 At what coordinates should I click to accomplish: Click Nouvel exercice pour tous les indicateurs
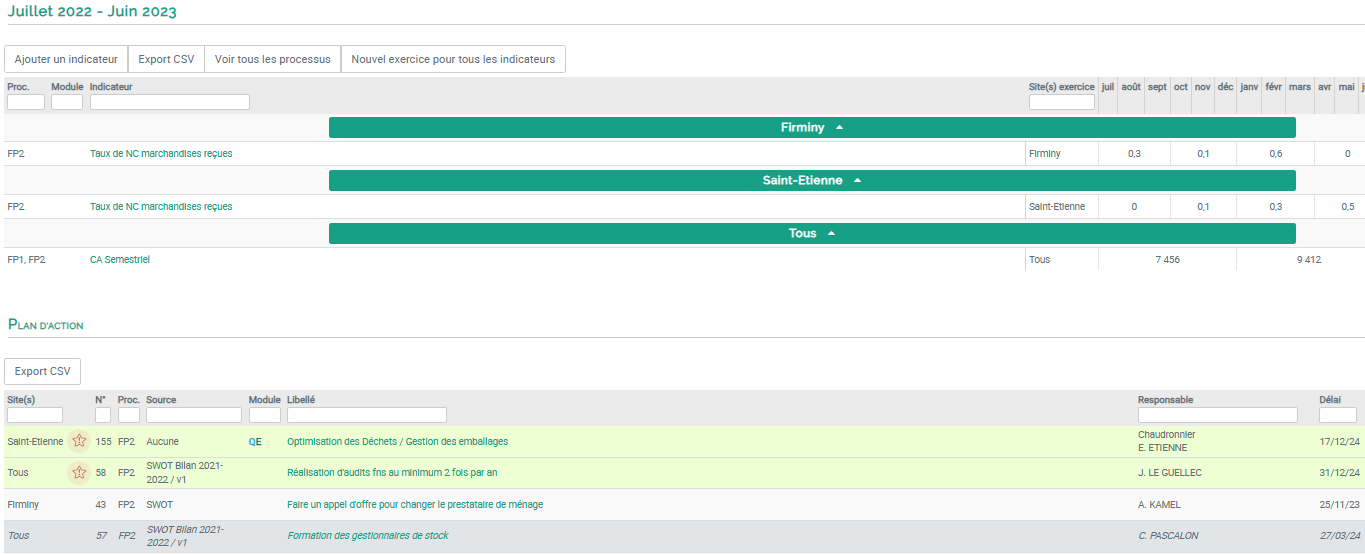click(x=453, y=59)
